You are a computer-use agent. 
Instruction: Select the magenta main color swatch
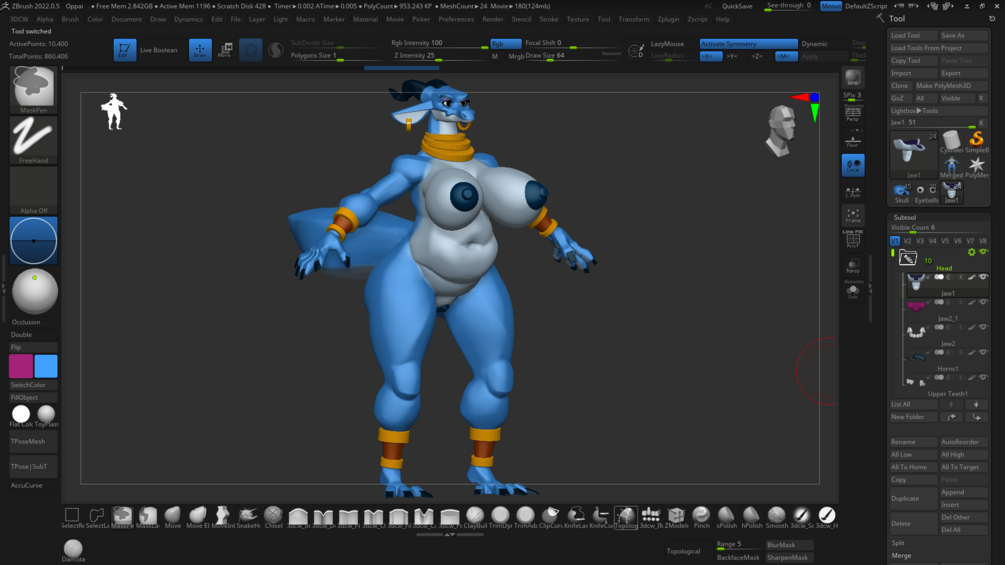pos(21,366)
